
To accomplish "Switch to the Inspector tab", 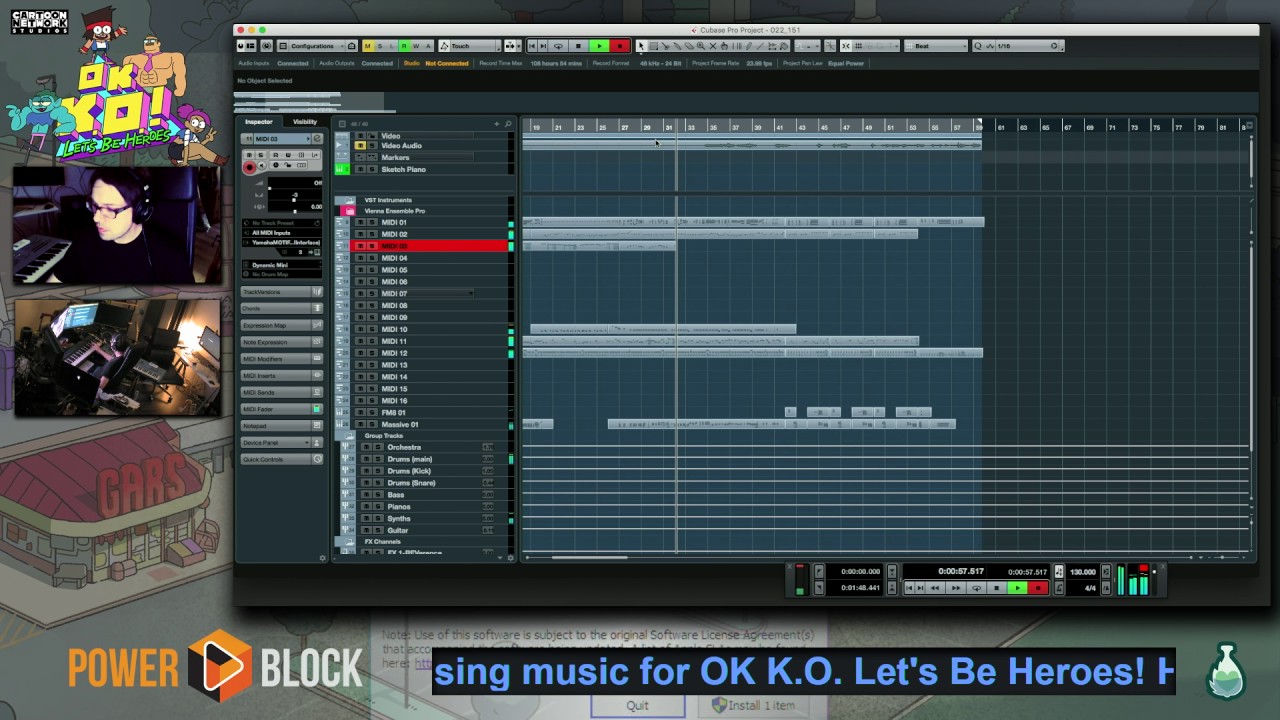I will tap(259, 122).
